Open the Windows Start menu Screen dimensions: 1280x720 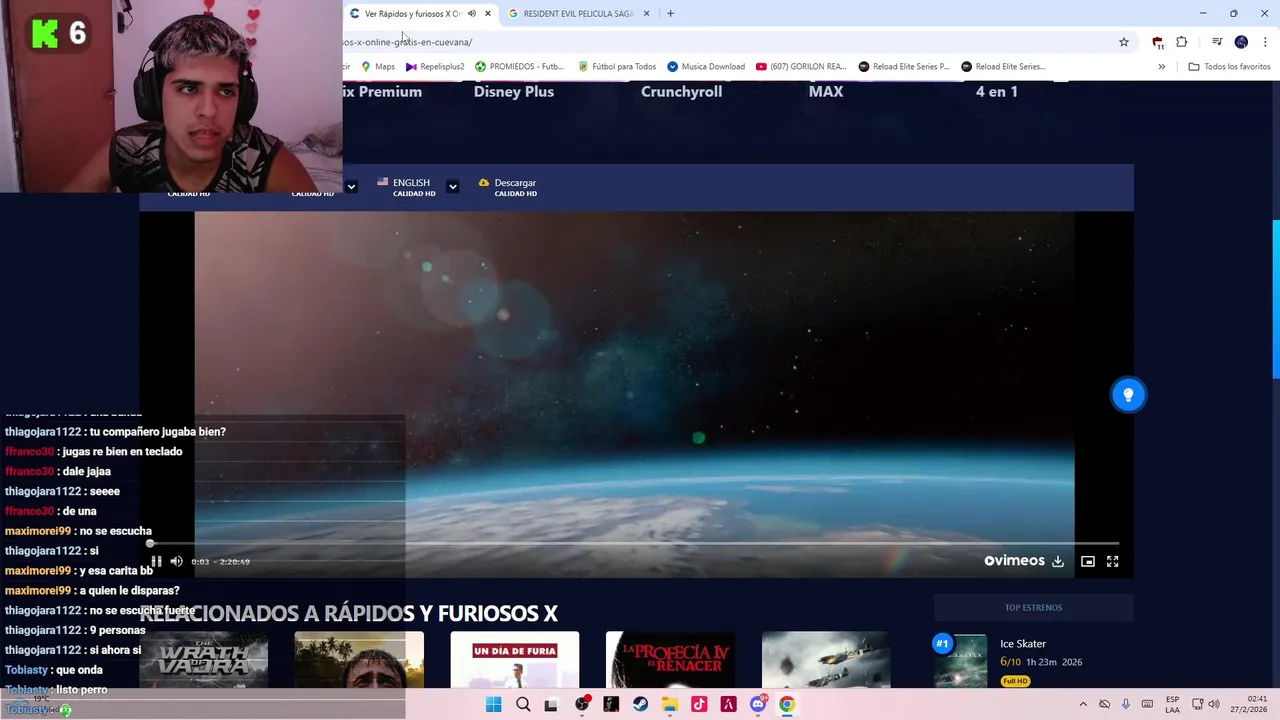(x=493, y=705)
